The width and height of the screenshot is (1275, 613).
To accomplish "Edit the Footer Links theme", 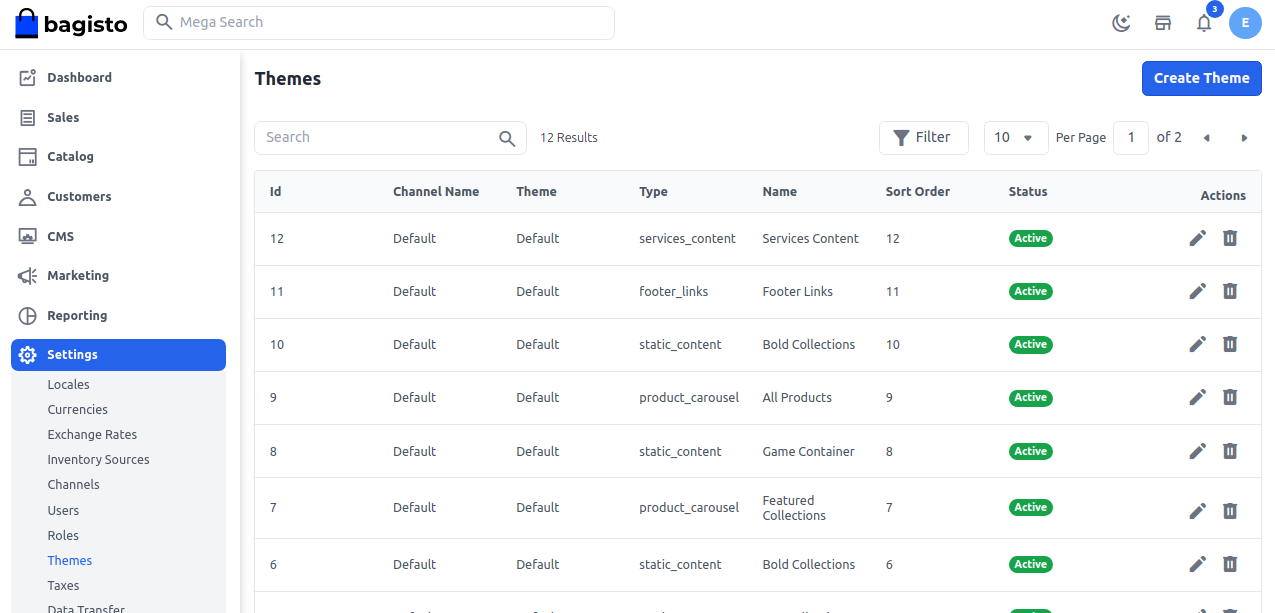I will point(1197,291).
